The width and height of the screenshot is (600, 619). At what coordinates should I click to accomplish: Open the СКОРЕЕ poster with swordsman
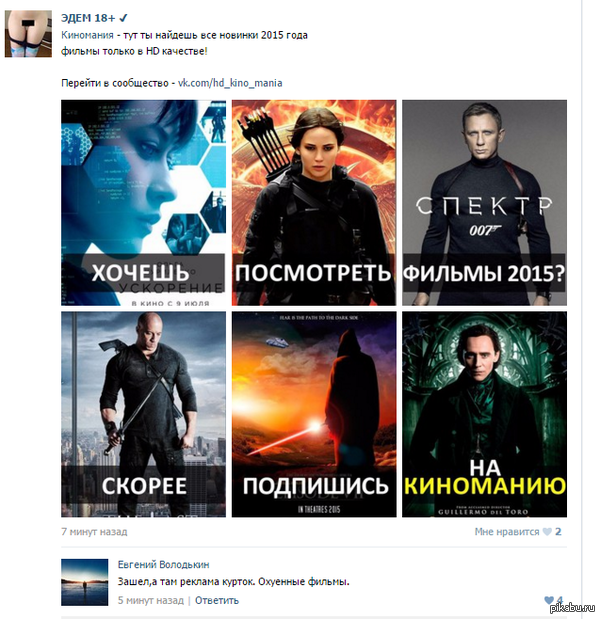click(x=144, y=414)
